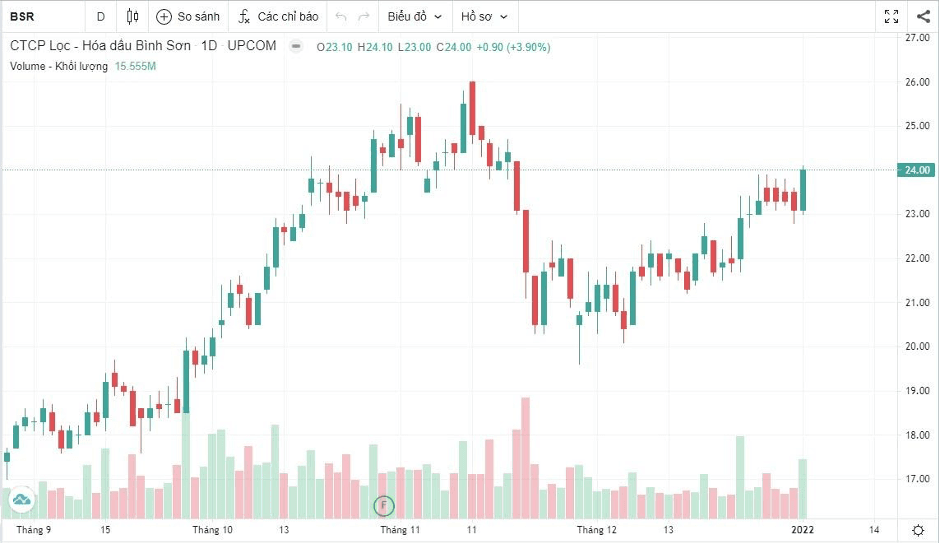This screenshot has width=939, height=543.
Task: Undo the last chart action
Action: [x=341, y=17]
